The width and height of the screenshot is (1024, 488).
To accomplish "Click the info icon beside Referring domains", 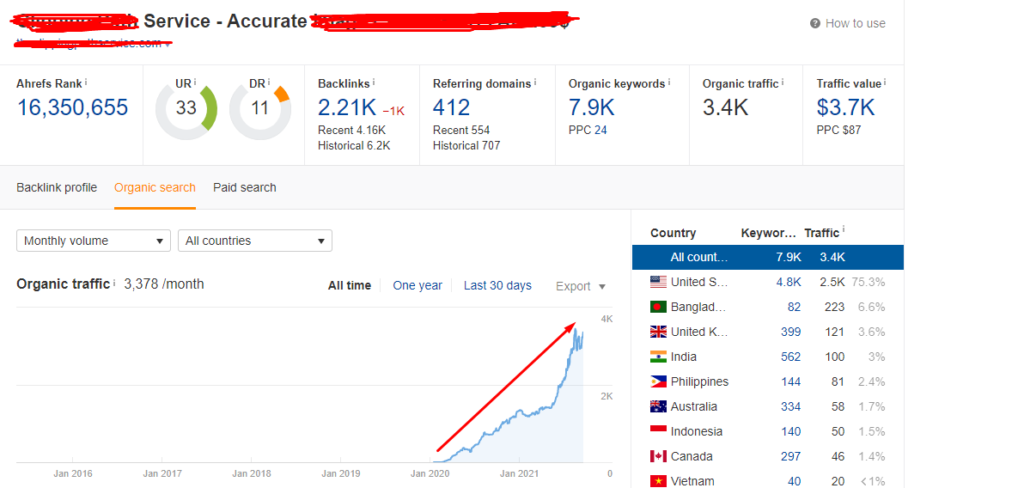I will 535,83.
